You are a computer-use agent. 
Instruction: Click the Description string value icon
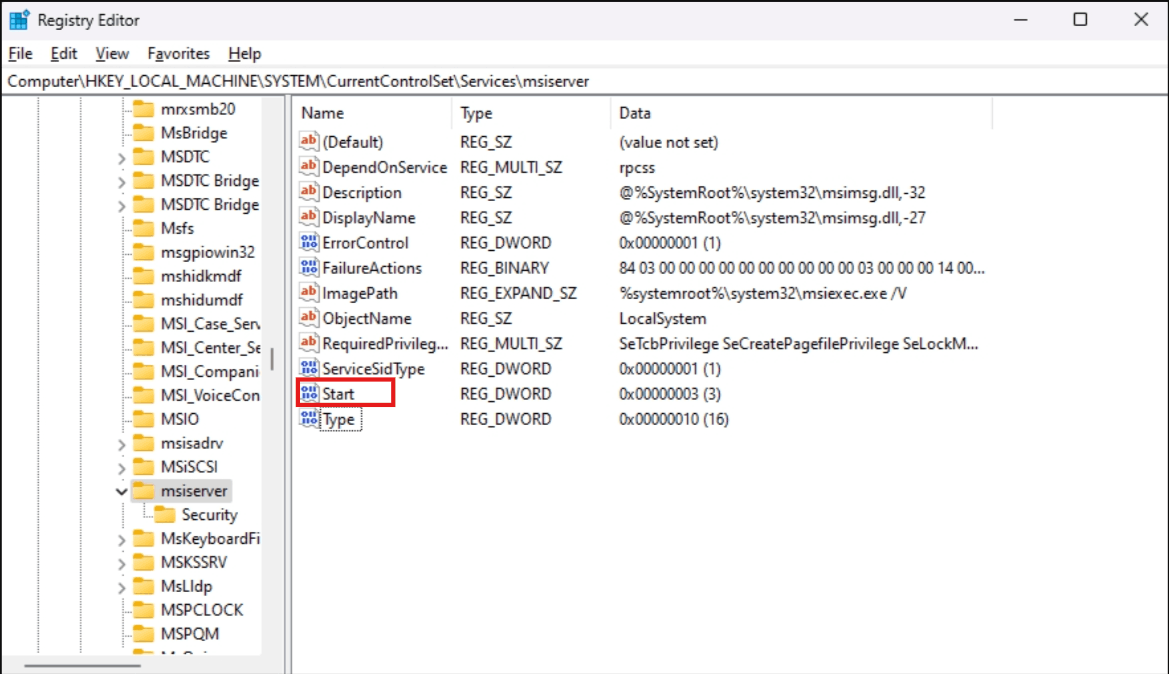309,192
